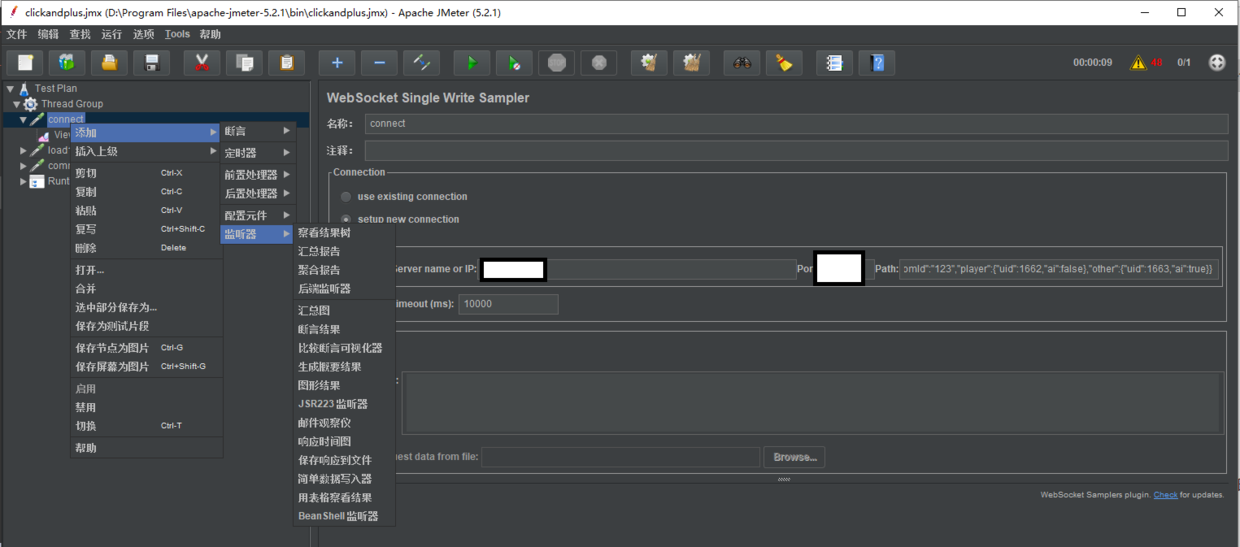Cut the element with the scissors icon
Viewport: 1240px width, 547px height.
click(201, 62)
